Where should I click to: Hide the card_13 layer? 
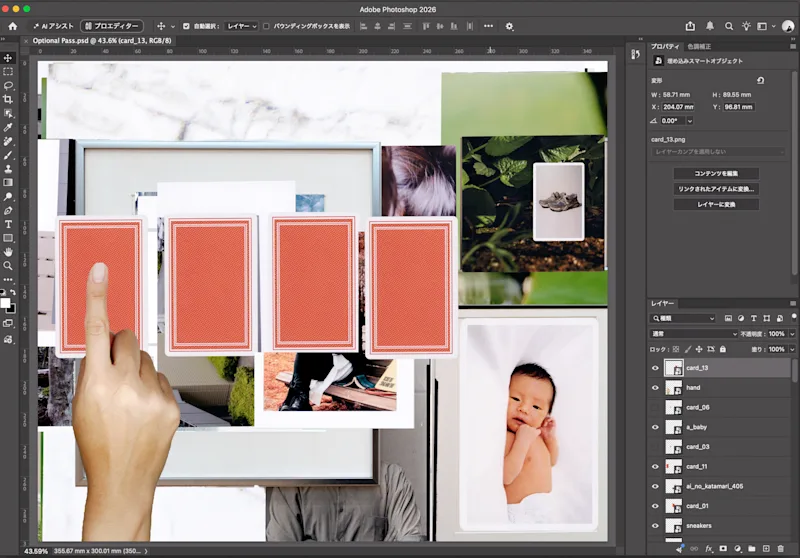(x=655, y=368)
